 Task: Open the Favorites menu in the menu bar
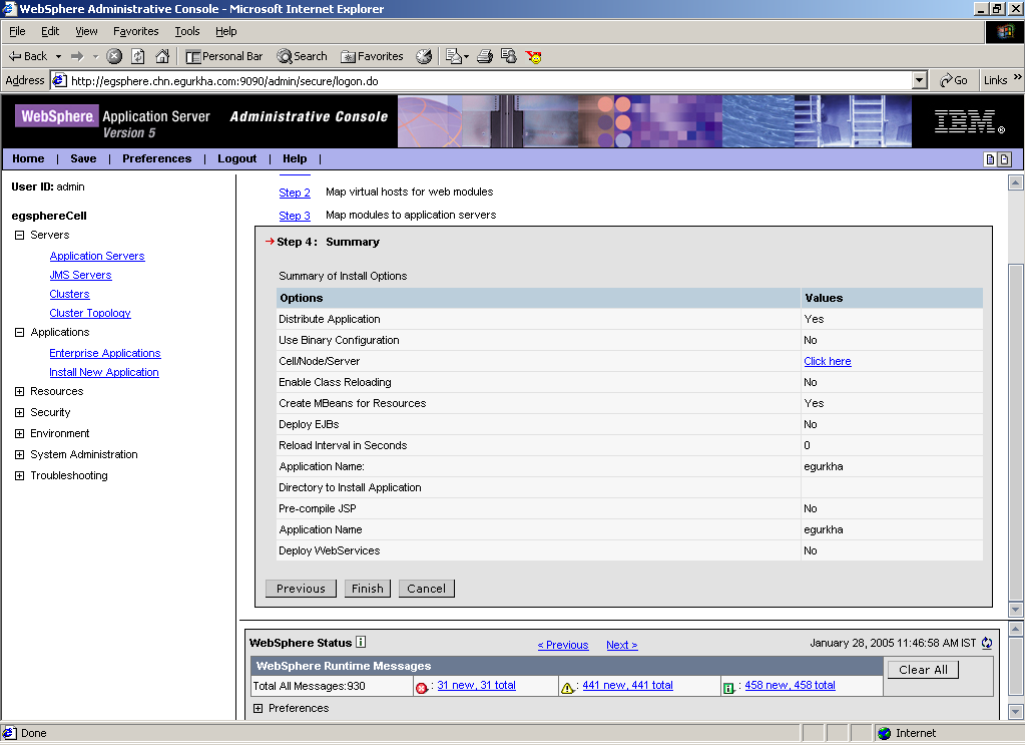136,31
